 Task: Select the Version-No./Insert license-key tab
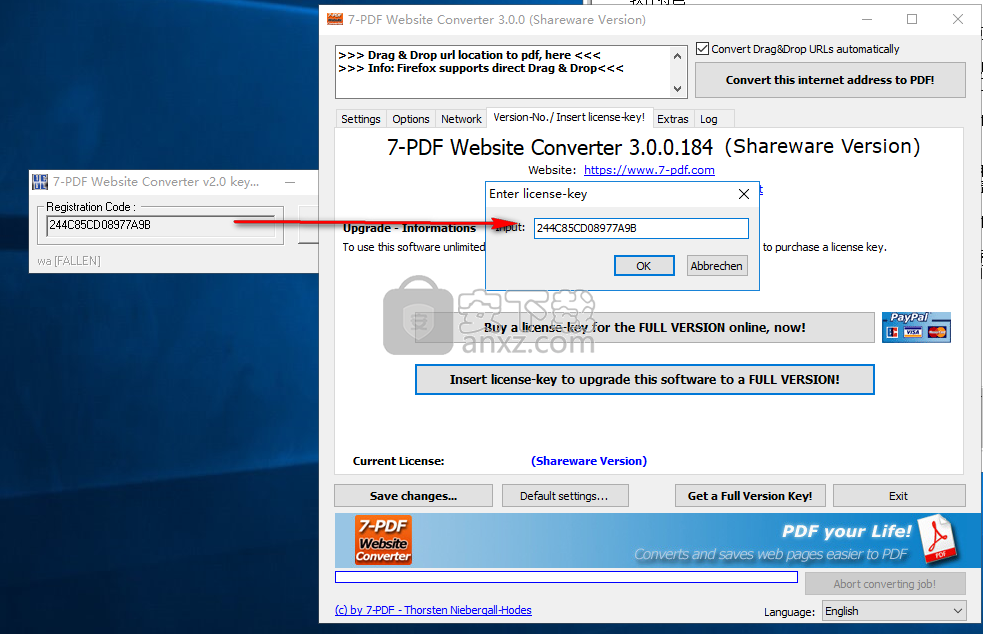tap(569, 117)
